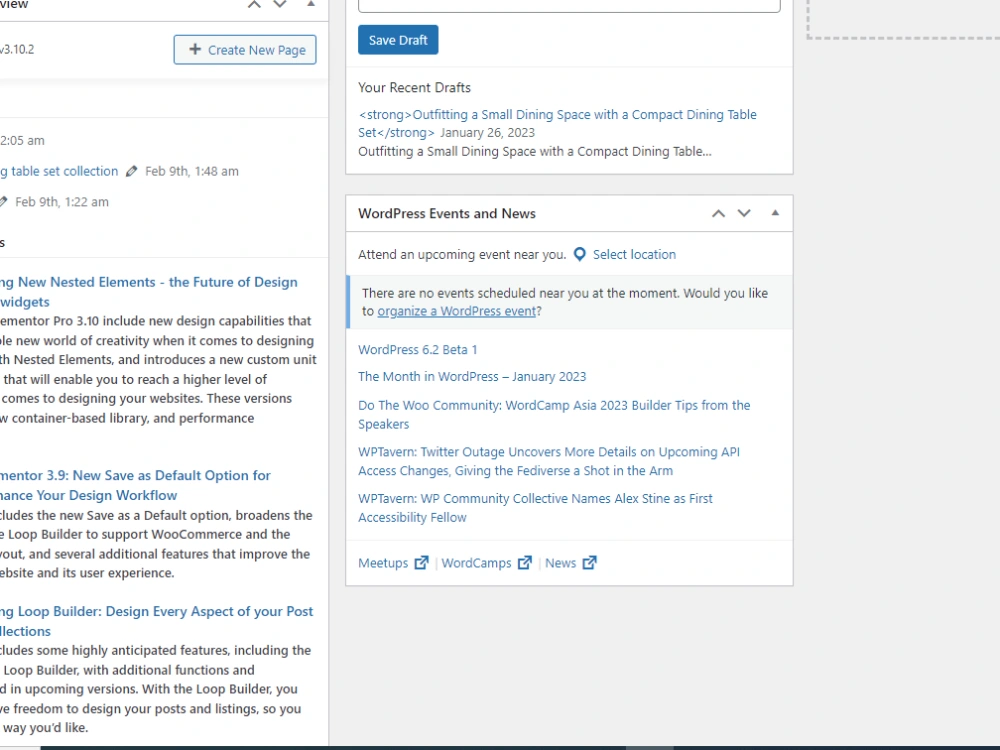
Task: Click the Feb 9th, 1:48 am timestamp
Action: (x=192, y=171)
